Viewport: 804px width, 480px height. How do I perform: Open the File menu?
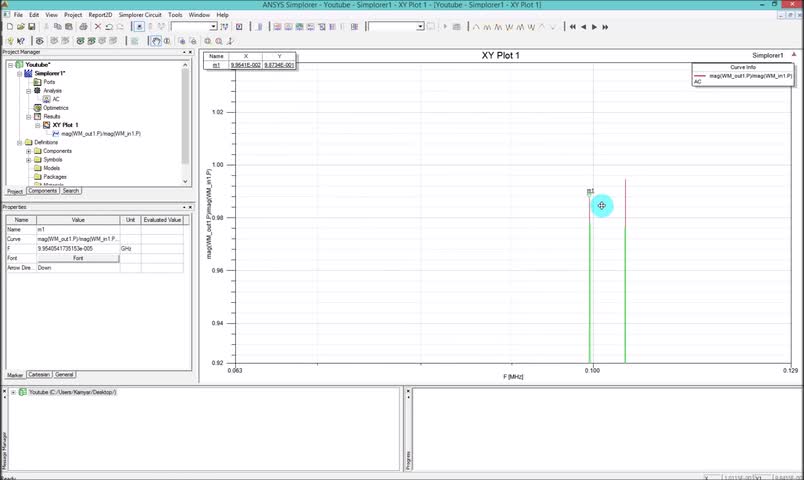[x=18, y=15]
